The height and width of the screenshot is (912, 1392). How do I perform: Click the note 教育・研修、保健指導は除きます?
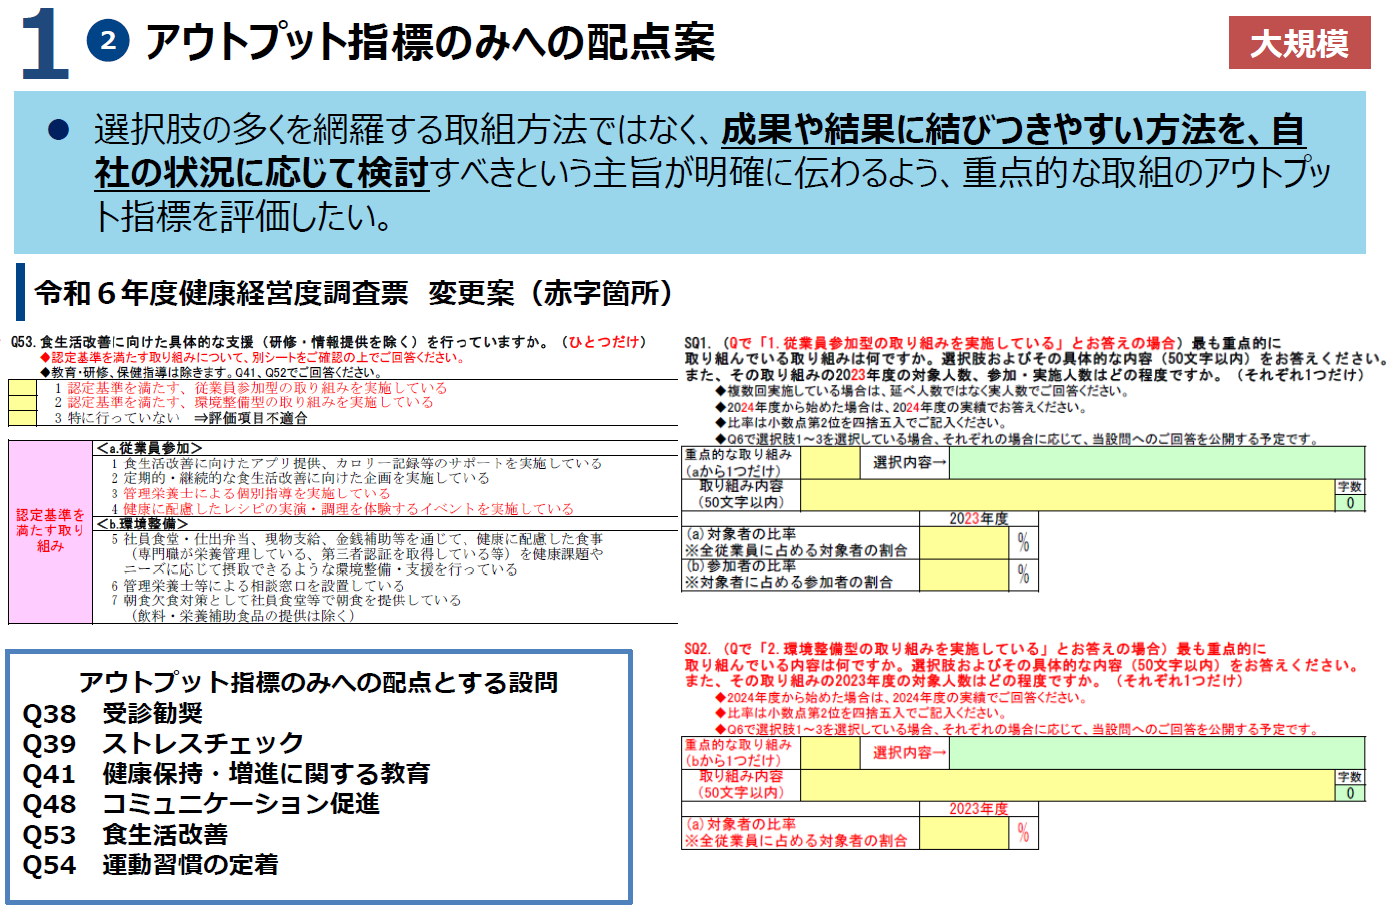click(x=210, y=372)
